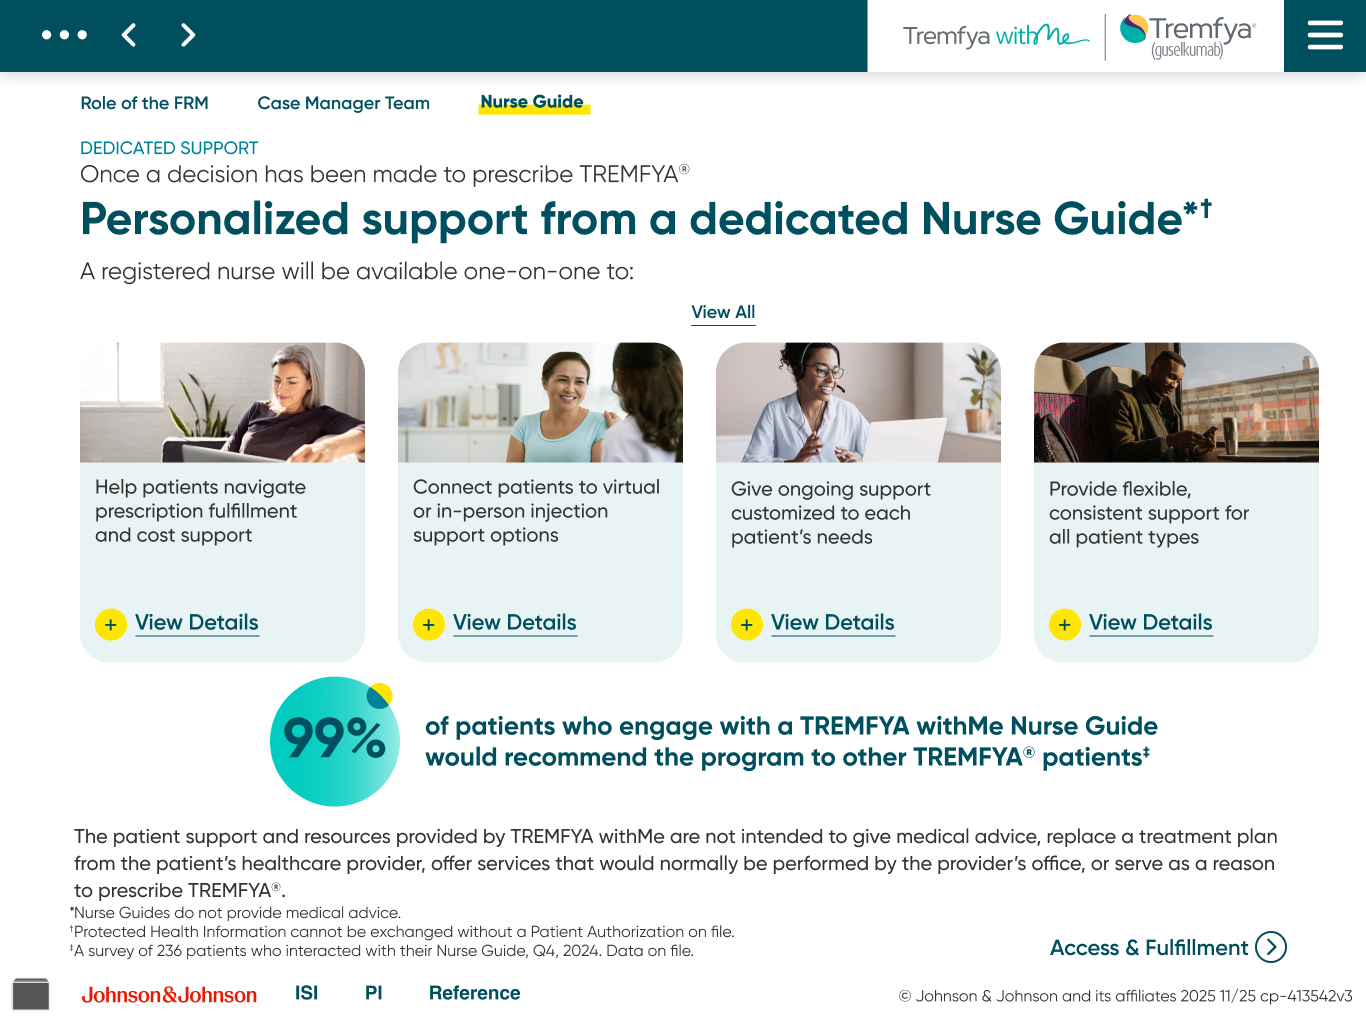Open the Reference footer item
The width and height of the screenshot is (1366, 1024).
[x=475, y=993]
